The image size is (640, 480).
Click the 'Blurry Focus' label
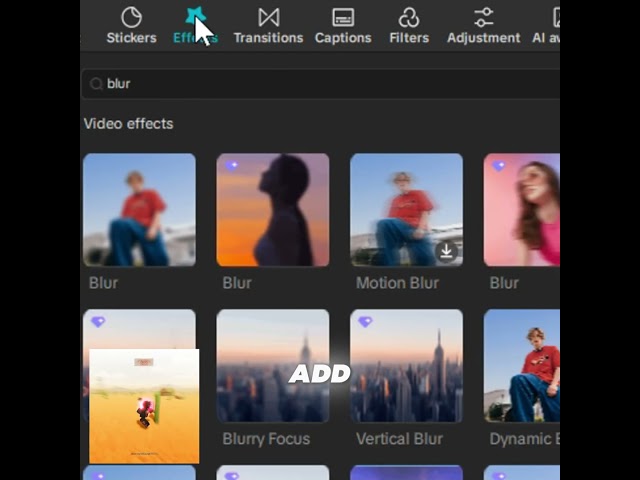266,439
